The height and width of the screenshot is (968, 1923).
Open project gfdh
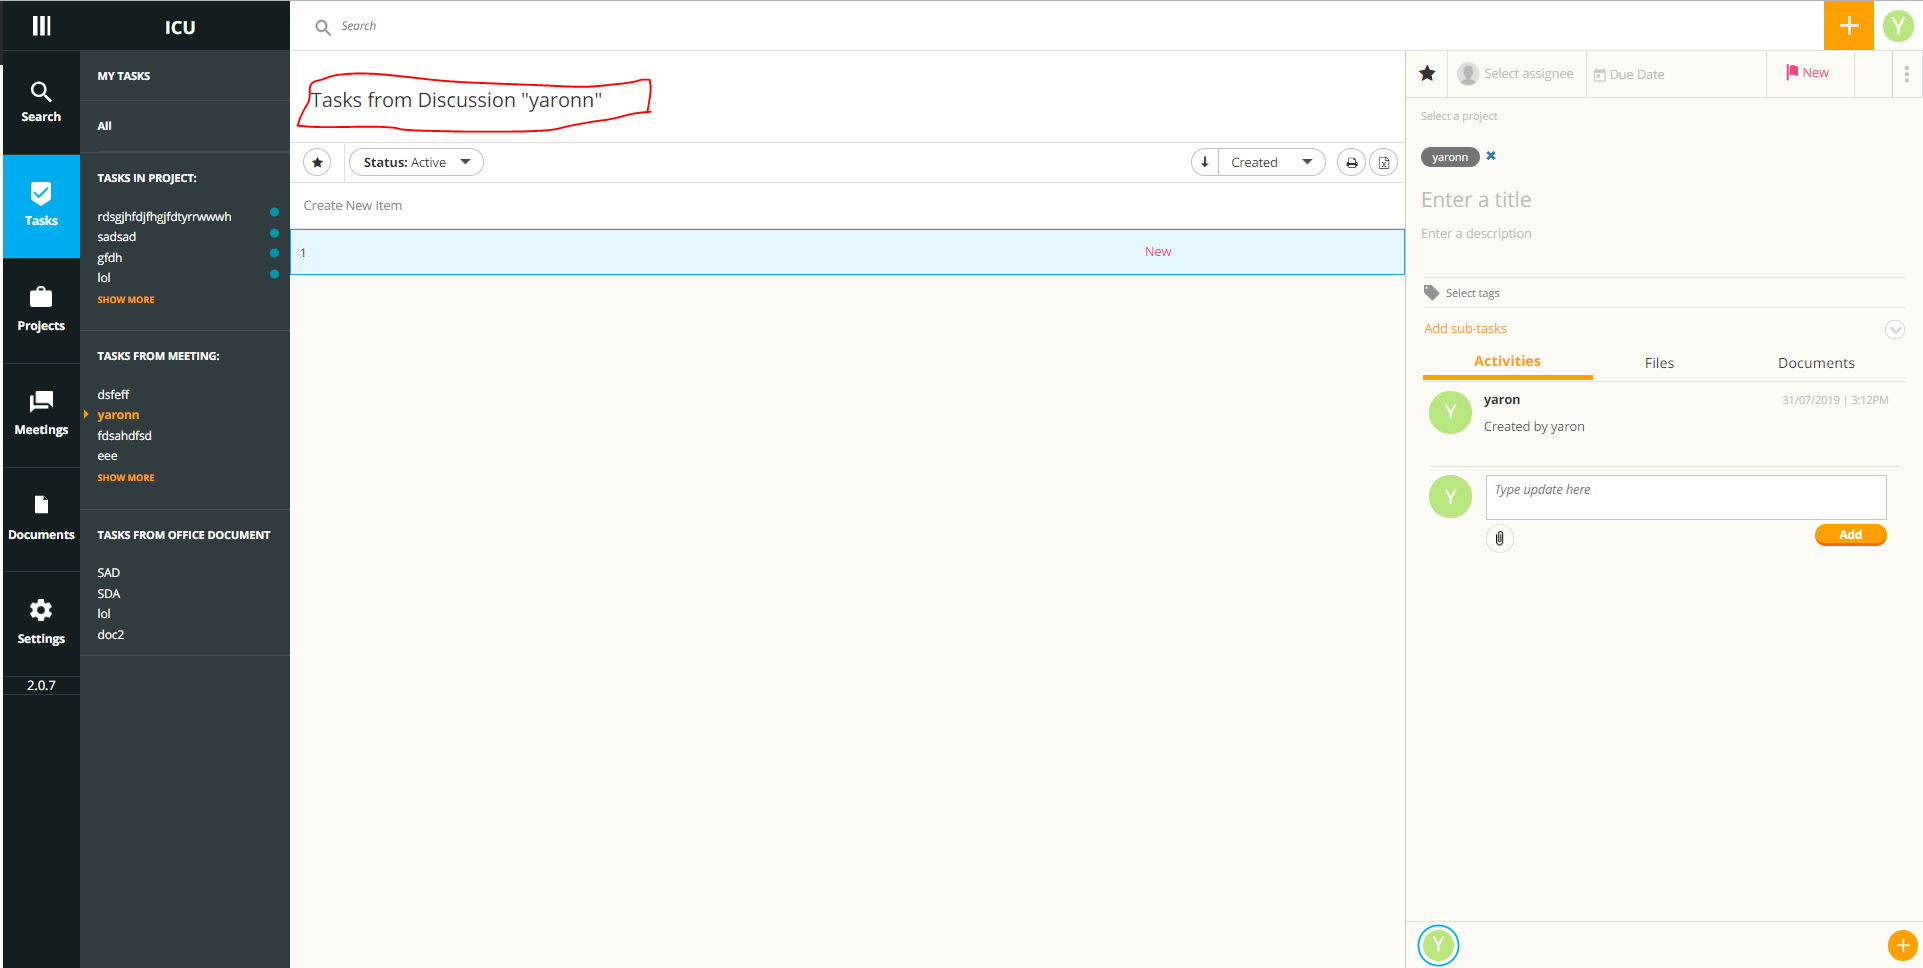110,258
